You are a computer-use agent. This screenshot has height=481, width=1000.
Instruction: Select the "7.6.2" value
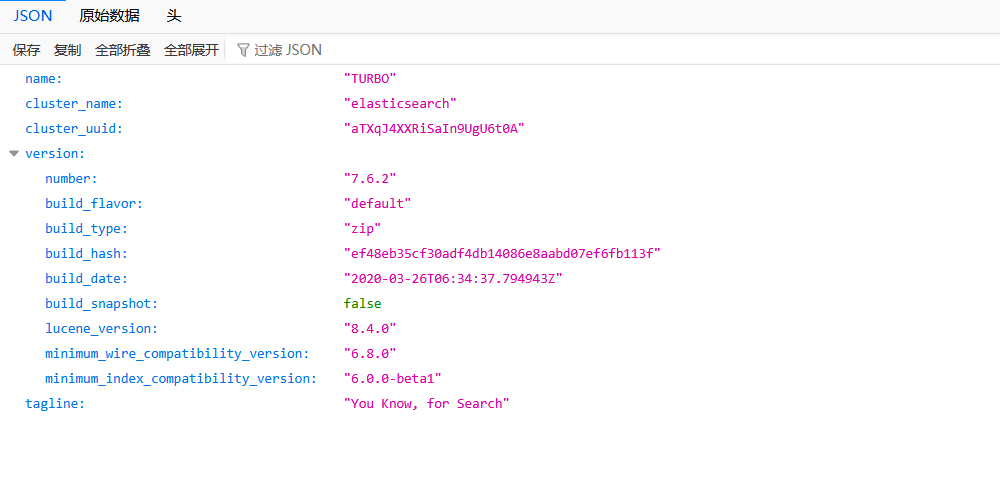coord(370,179)
